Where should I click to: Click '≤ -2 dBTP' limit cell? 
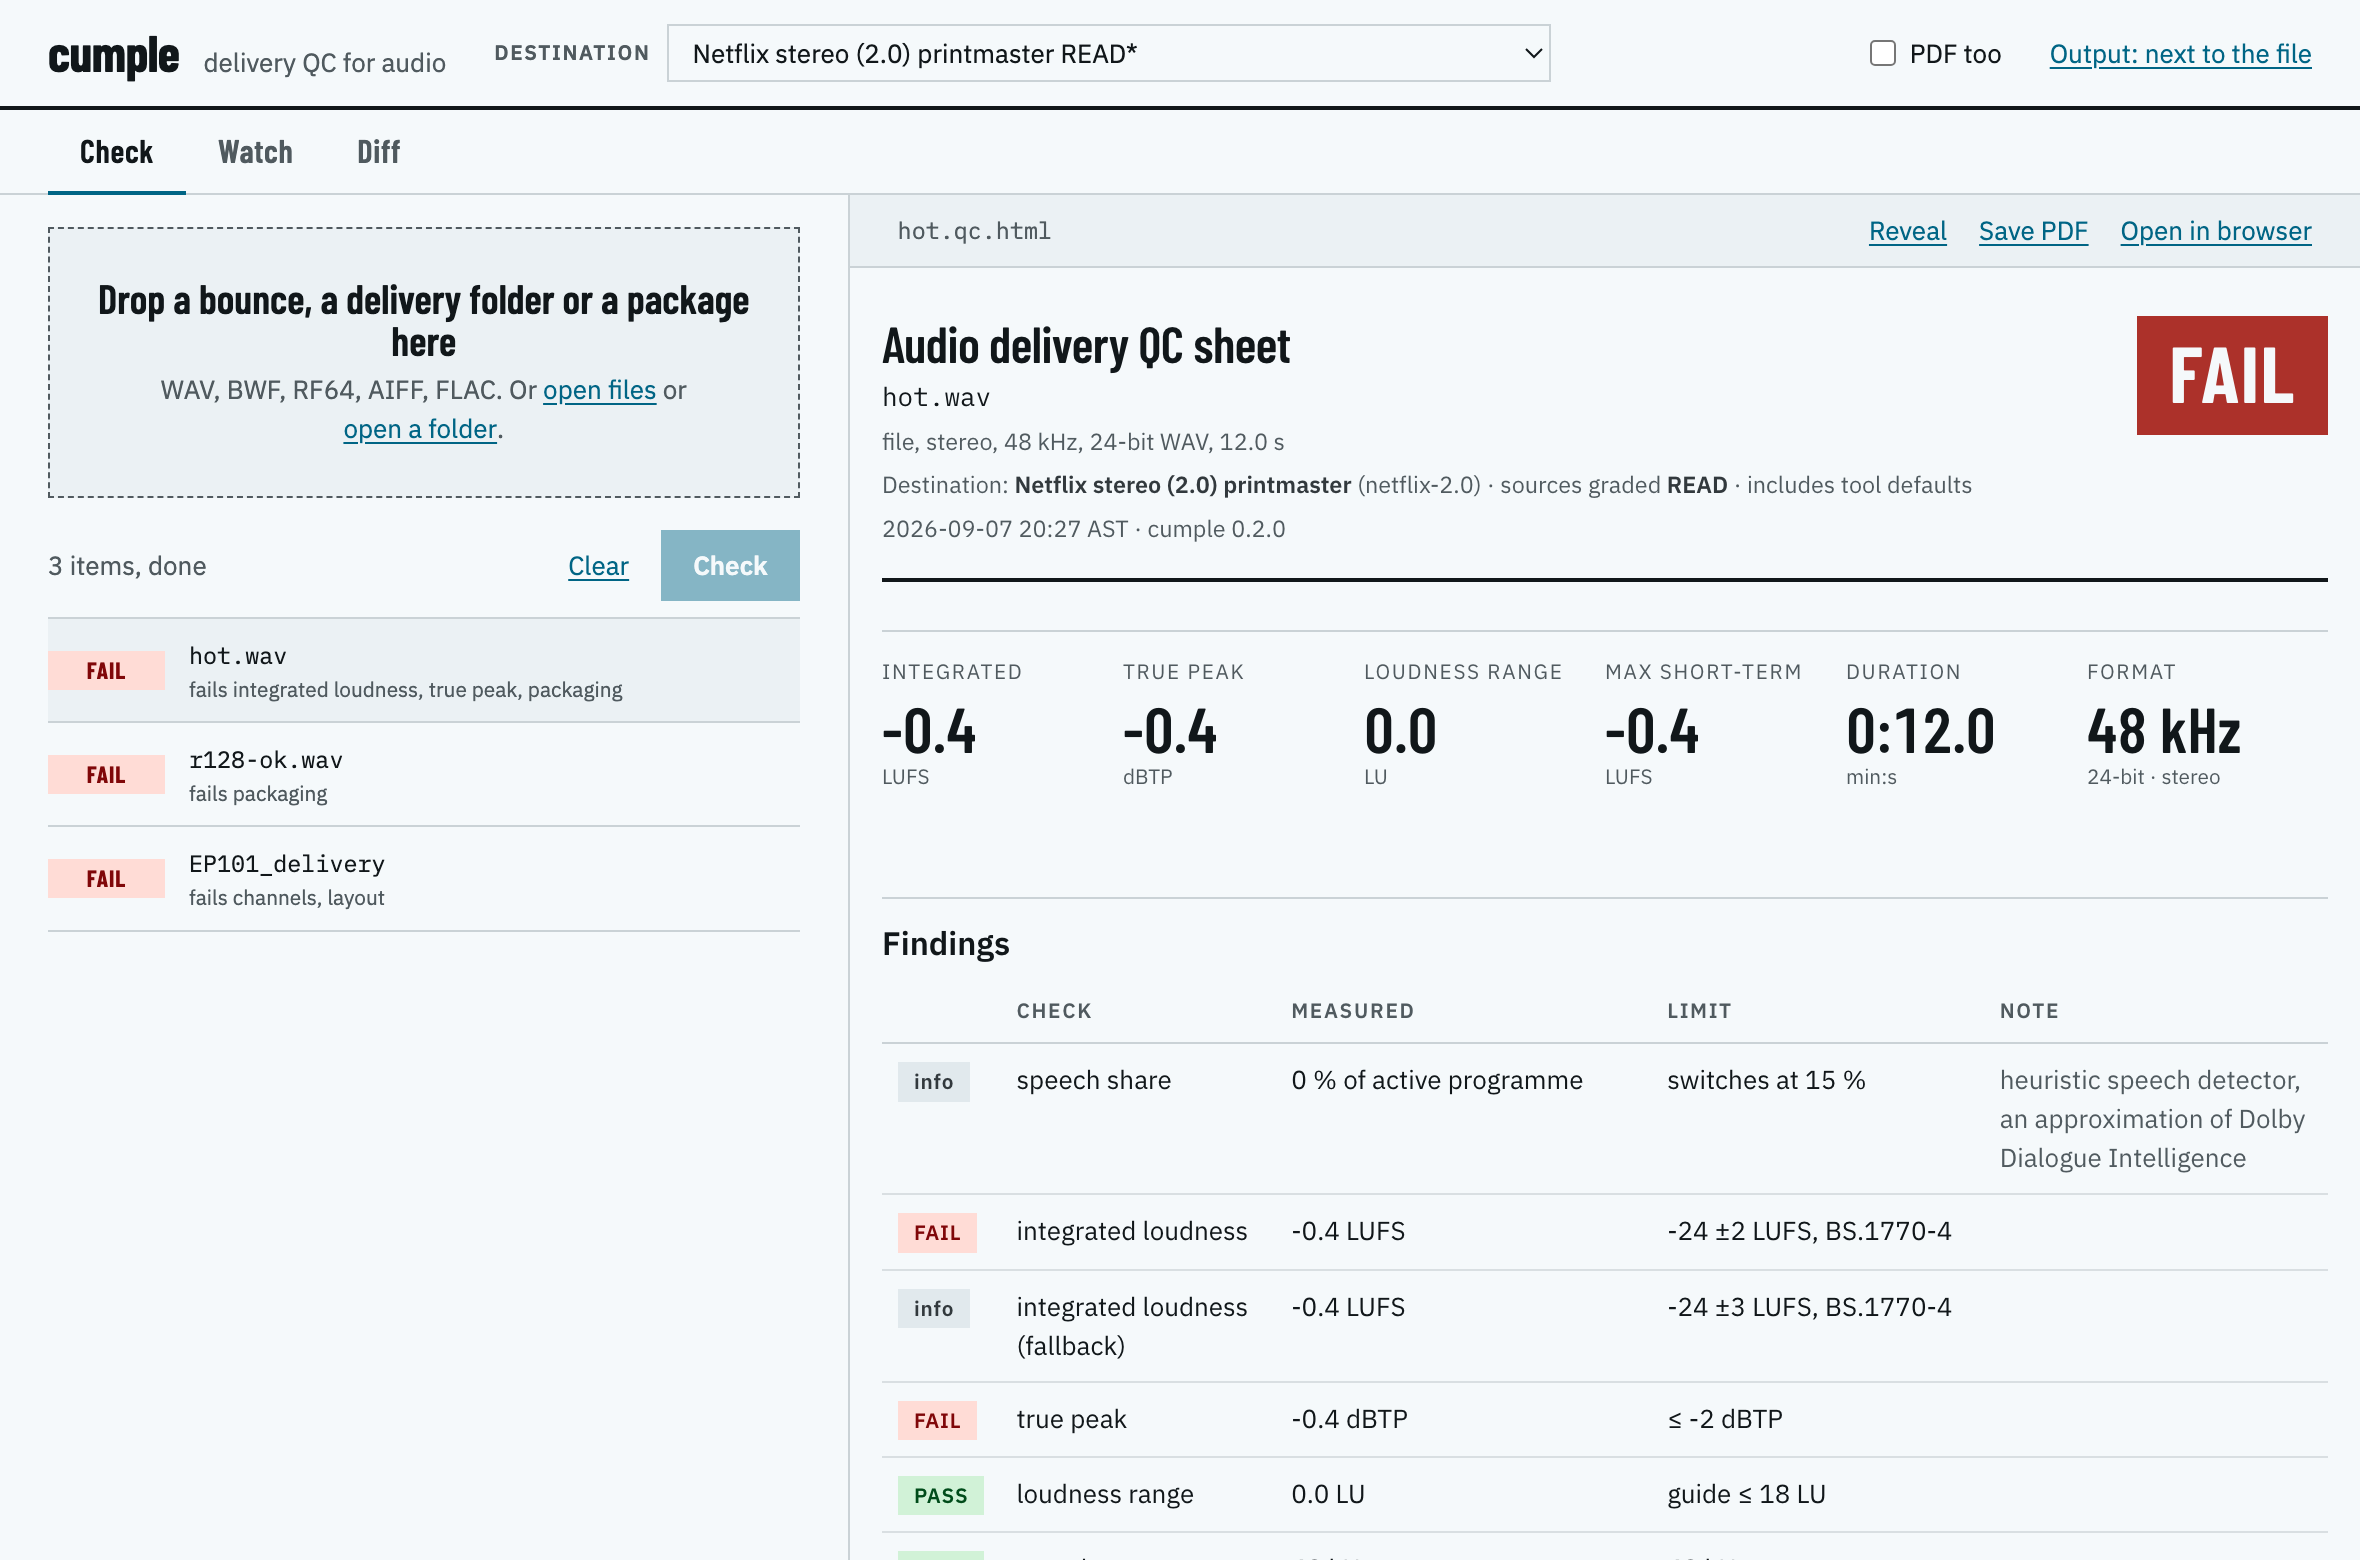click(x=1725, y=1419)
